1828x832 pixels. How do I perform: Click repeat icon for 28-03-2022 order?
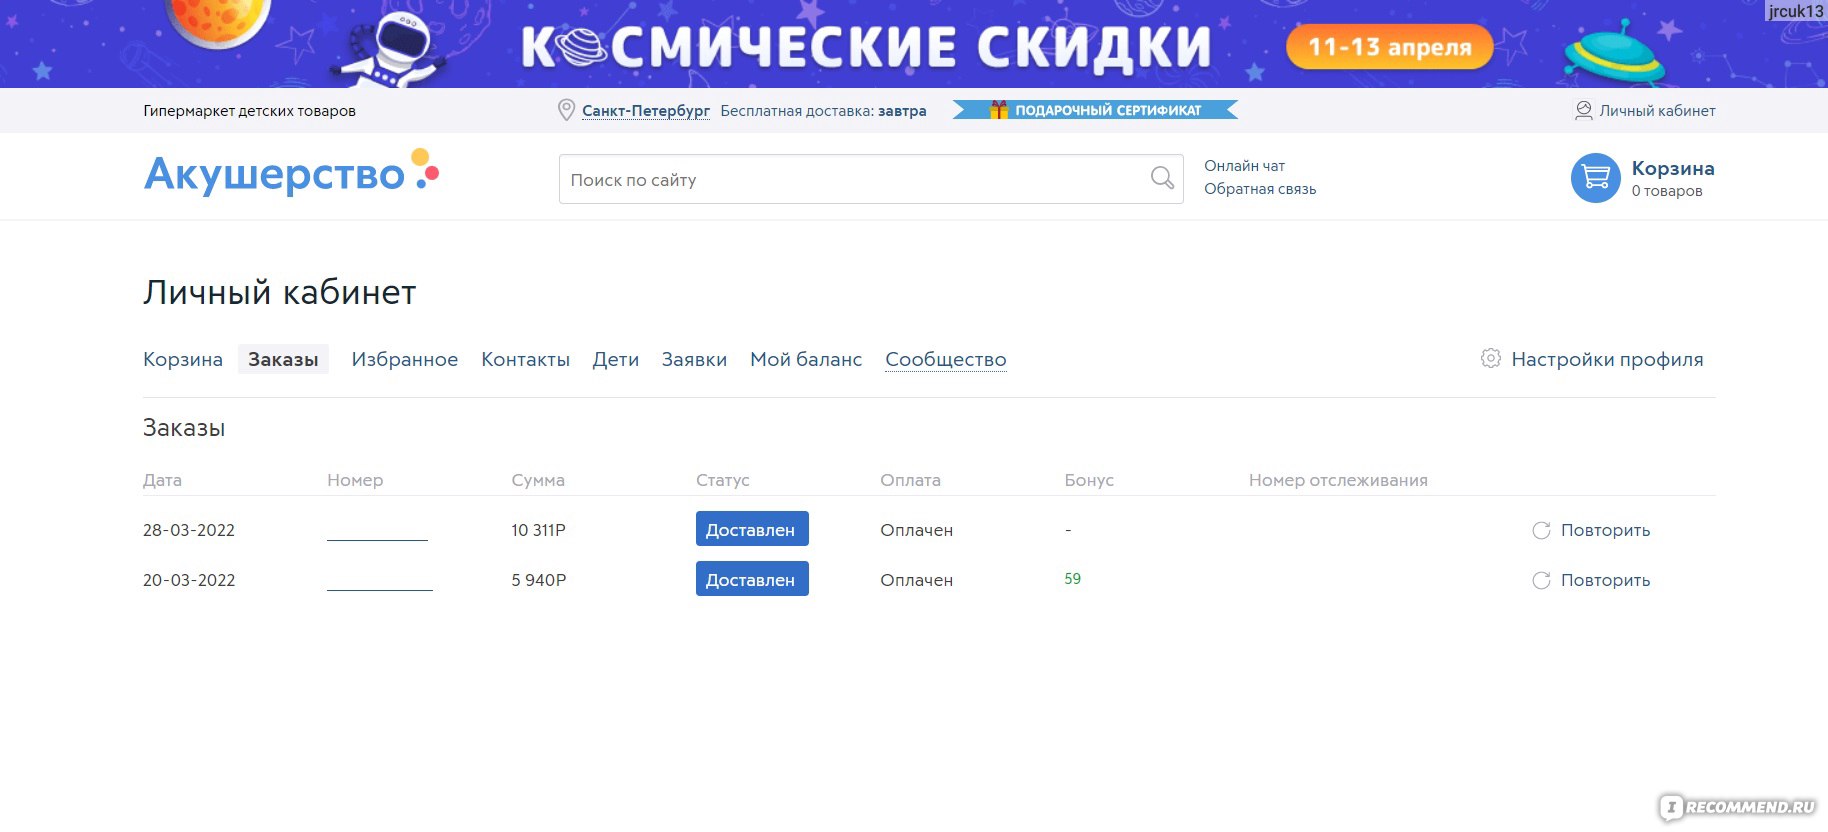coord(1541,530)
